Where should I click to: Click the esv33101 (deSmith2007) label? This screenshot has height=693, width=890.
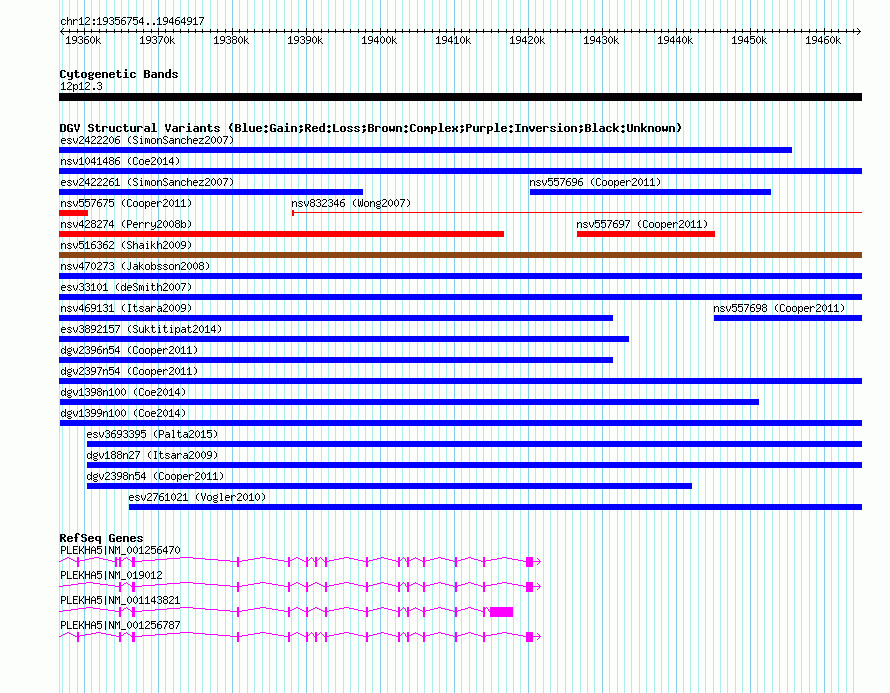(x=126, y=287)
